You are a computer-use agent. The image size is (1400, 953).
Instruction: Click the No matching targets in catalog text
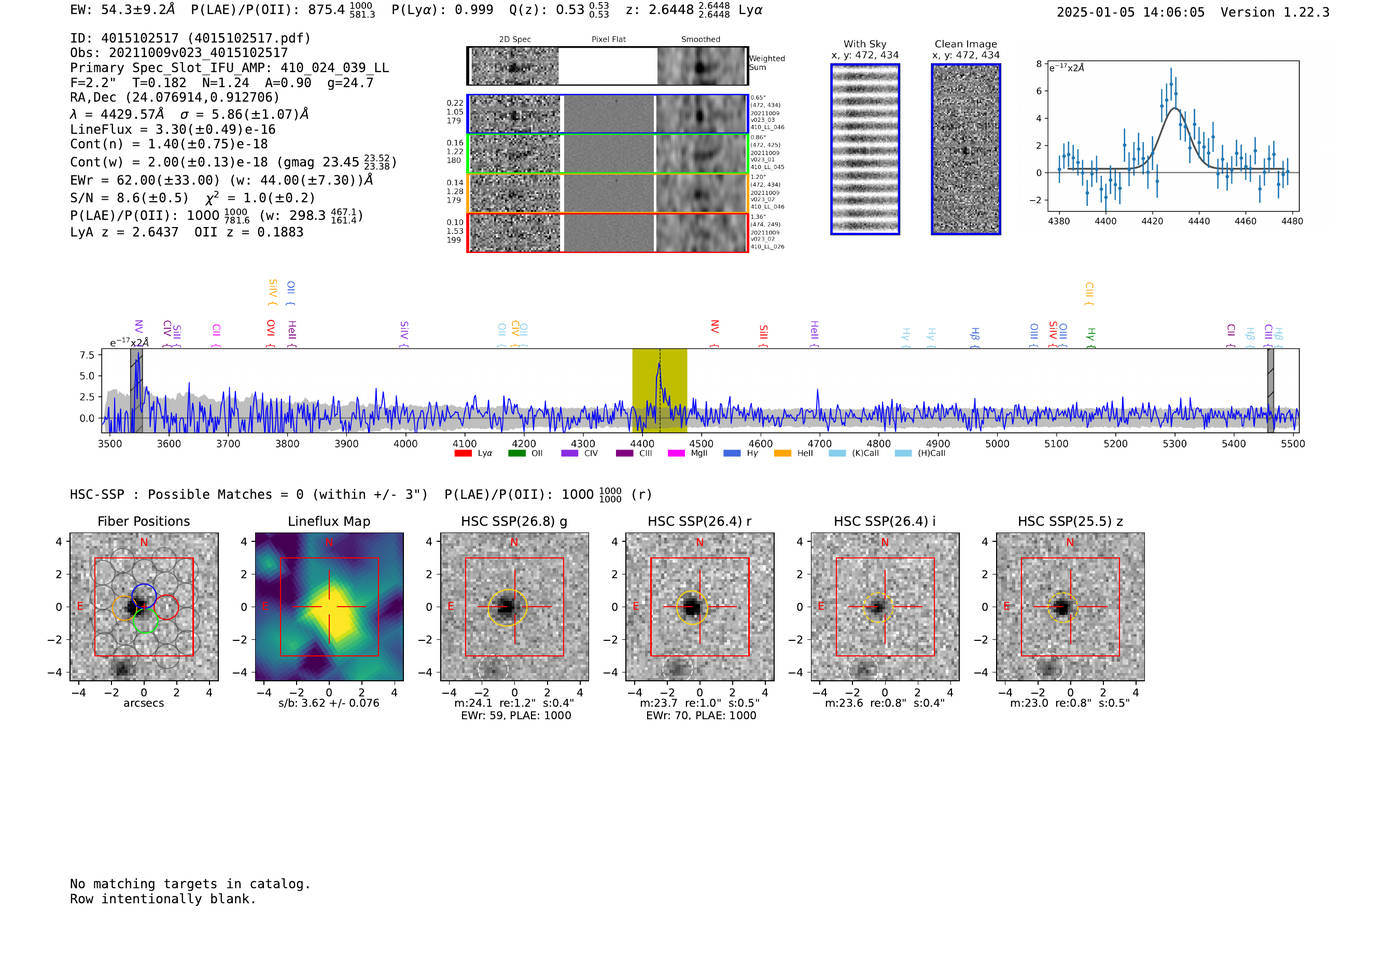click(x=190, y=883)
